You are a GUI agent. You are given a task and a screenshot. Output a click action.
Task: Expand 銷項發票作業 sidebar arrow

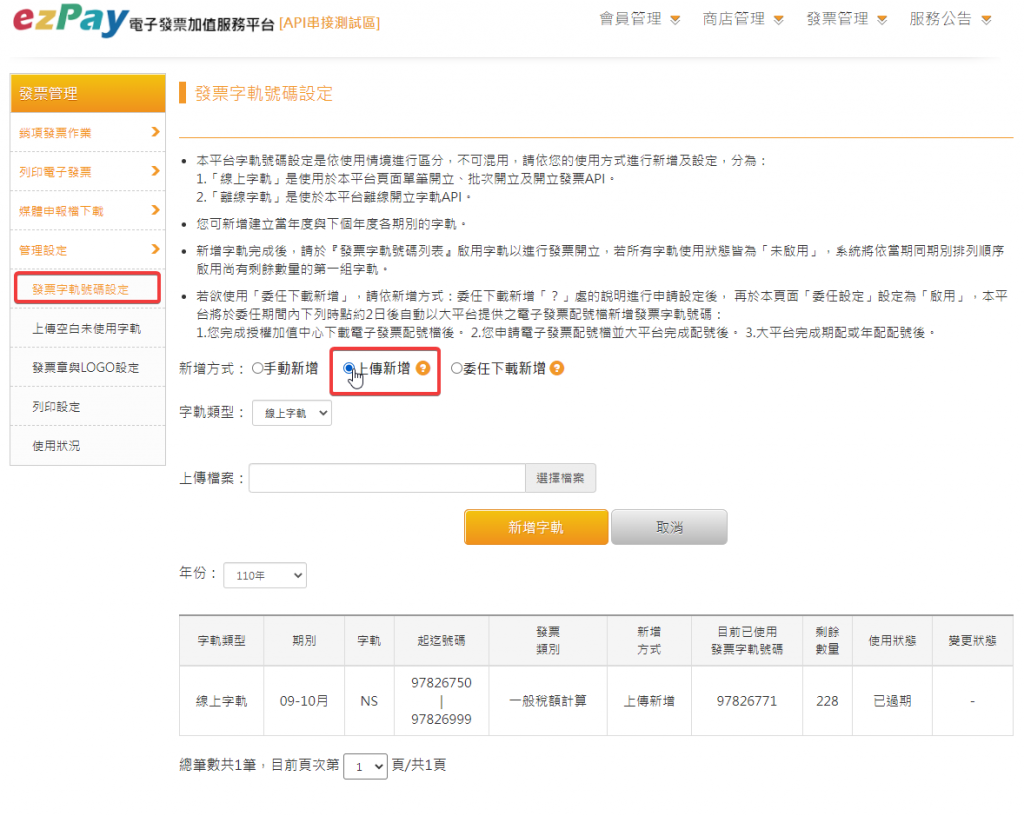[x=155, y=132]
